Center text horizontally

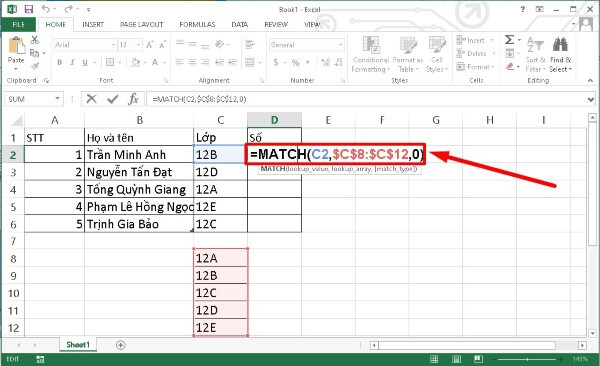192,62
